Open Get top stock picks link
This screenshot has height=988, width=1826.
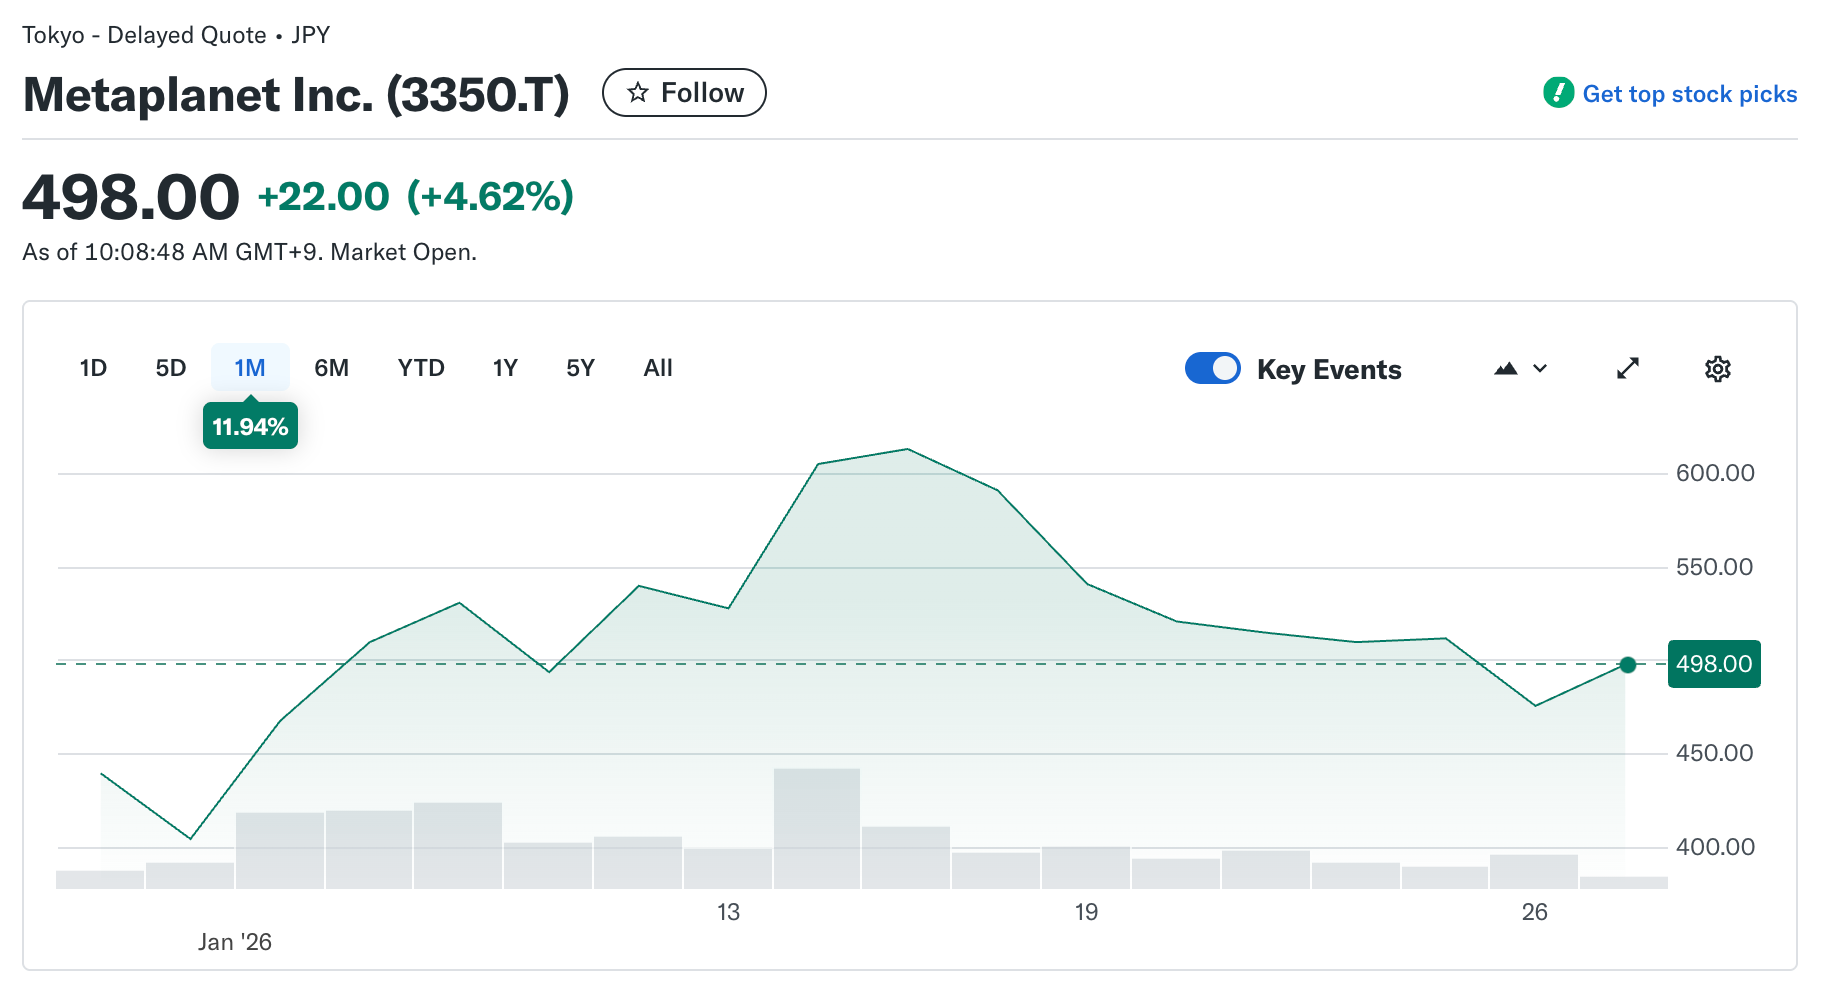pos(1689,94)
